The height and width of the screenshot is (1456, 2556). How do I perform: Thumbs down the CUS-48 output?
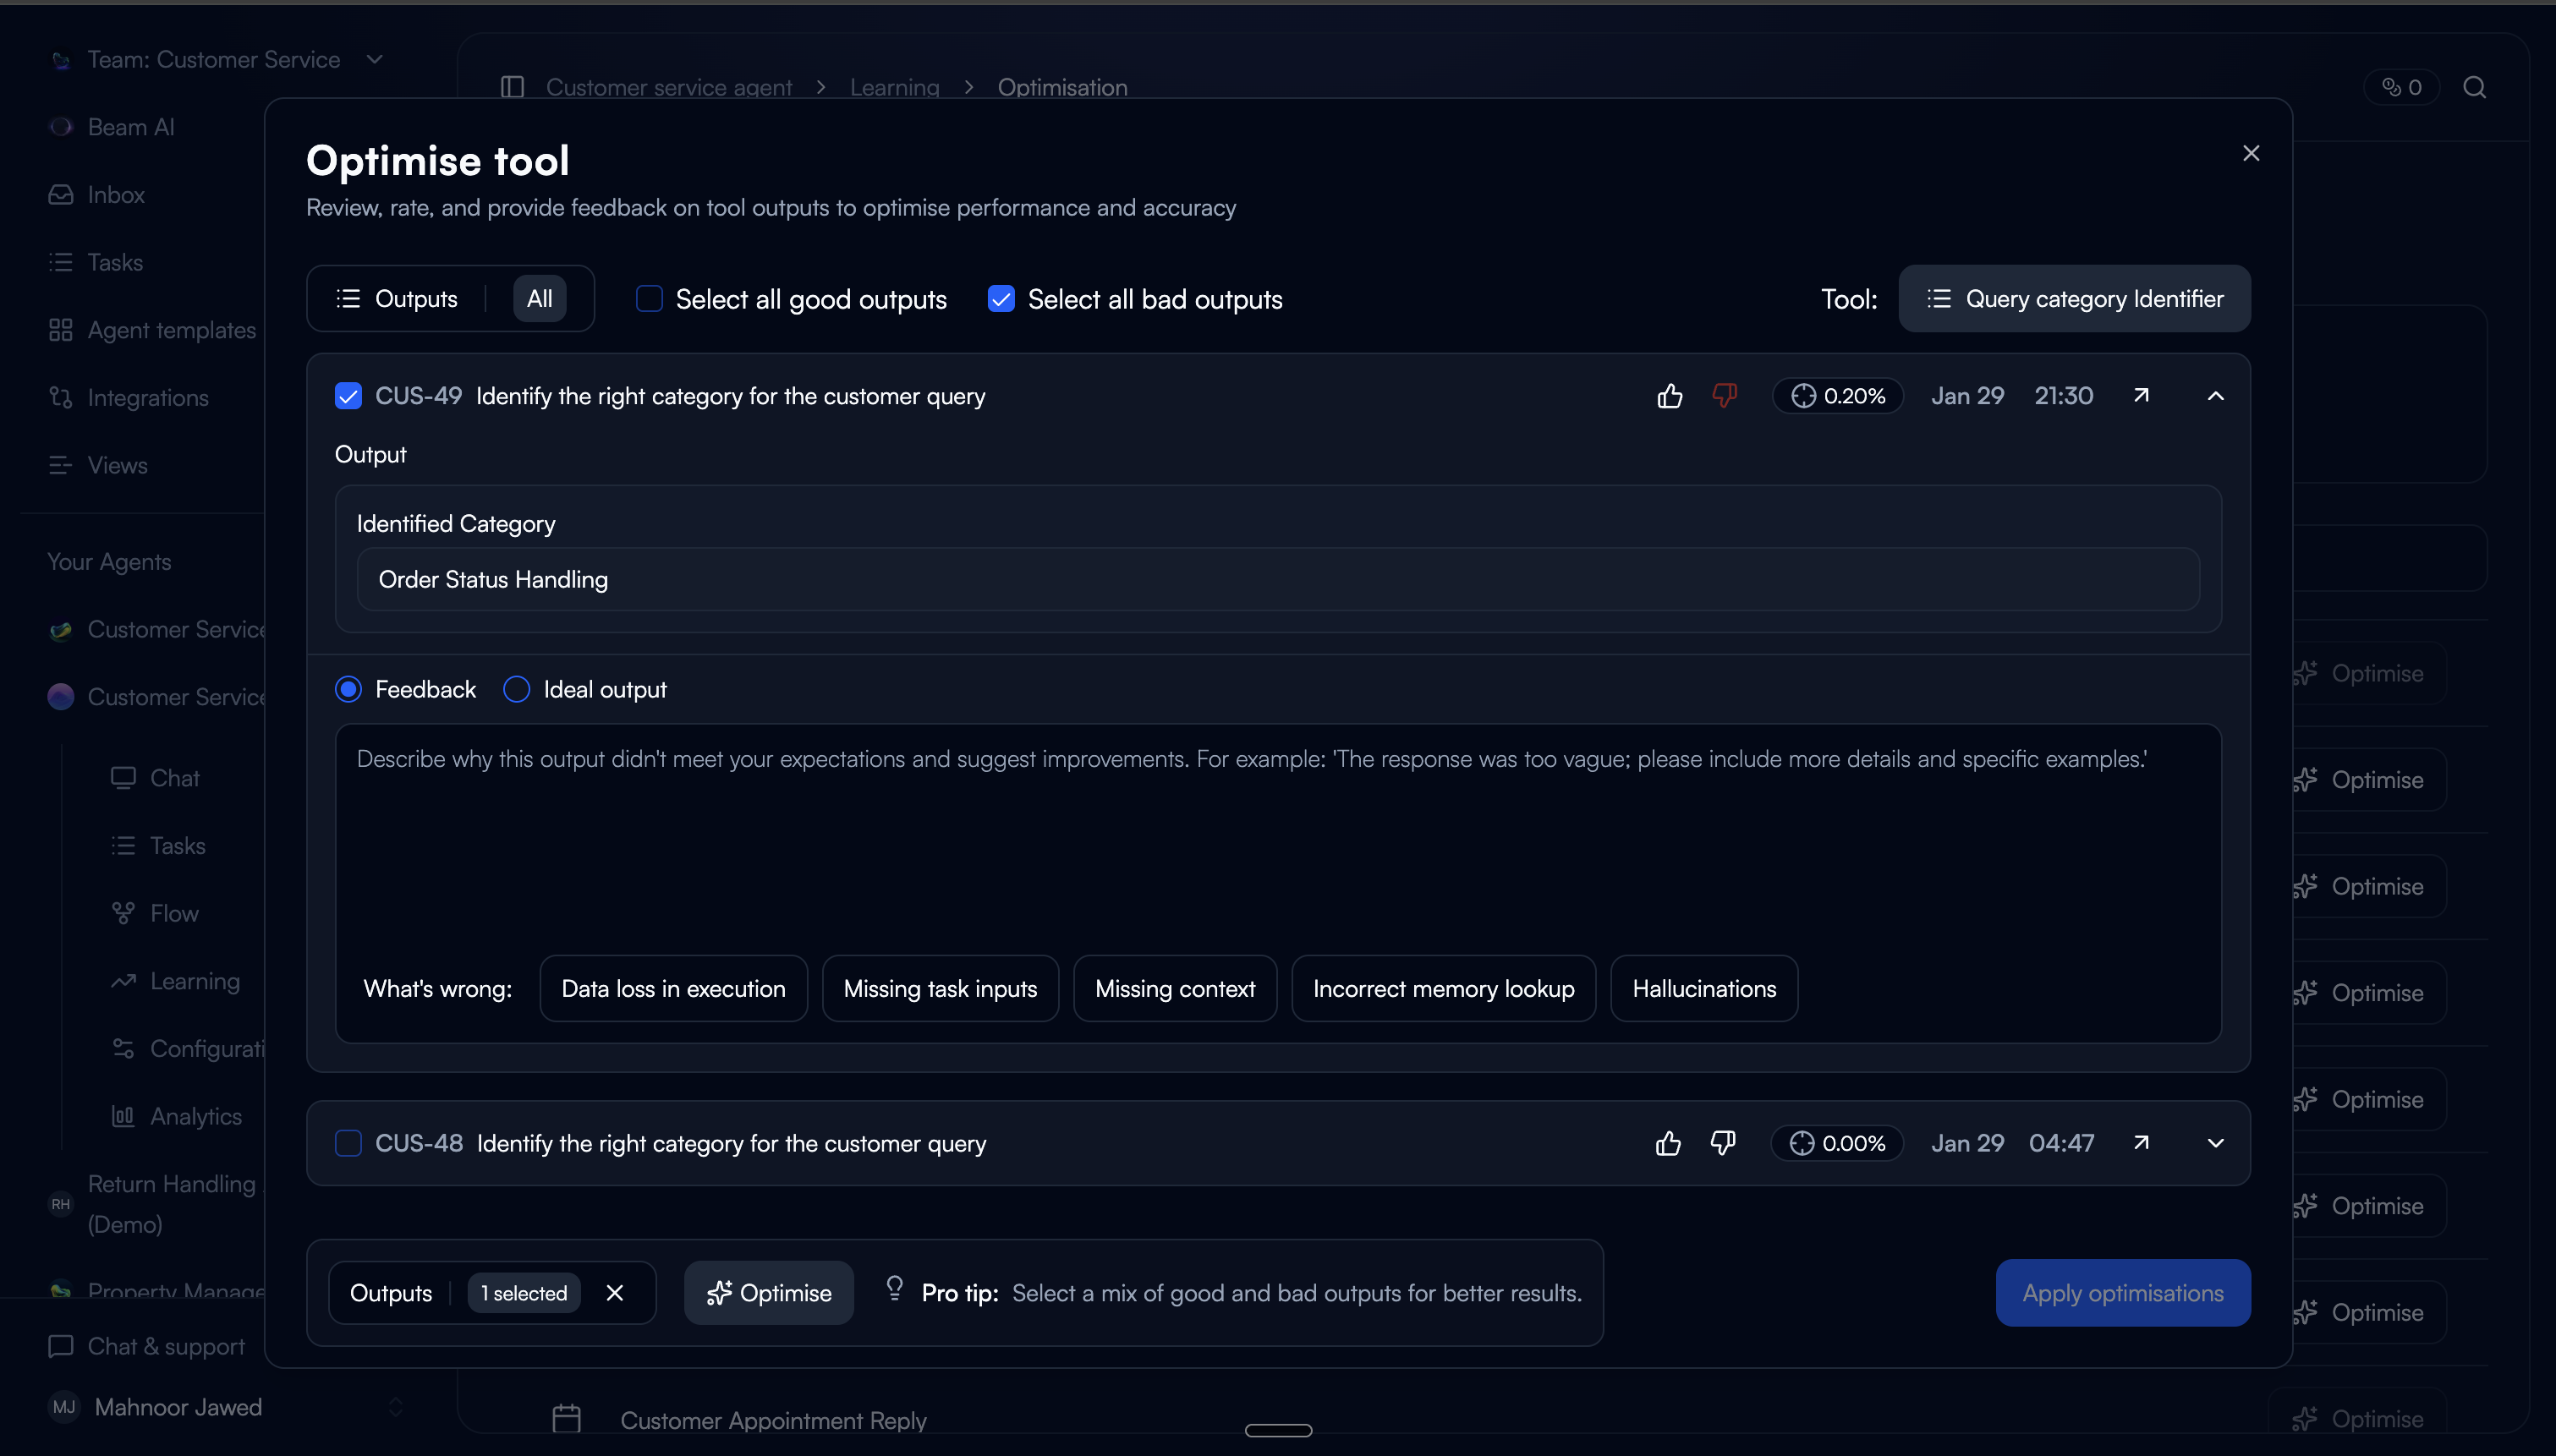[x=1723, y=1143]
